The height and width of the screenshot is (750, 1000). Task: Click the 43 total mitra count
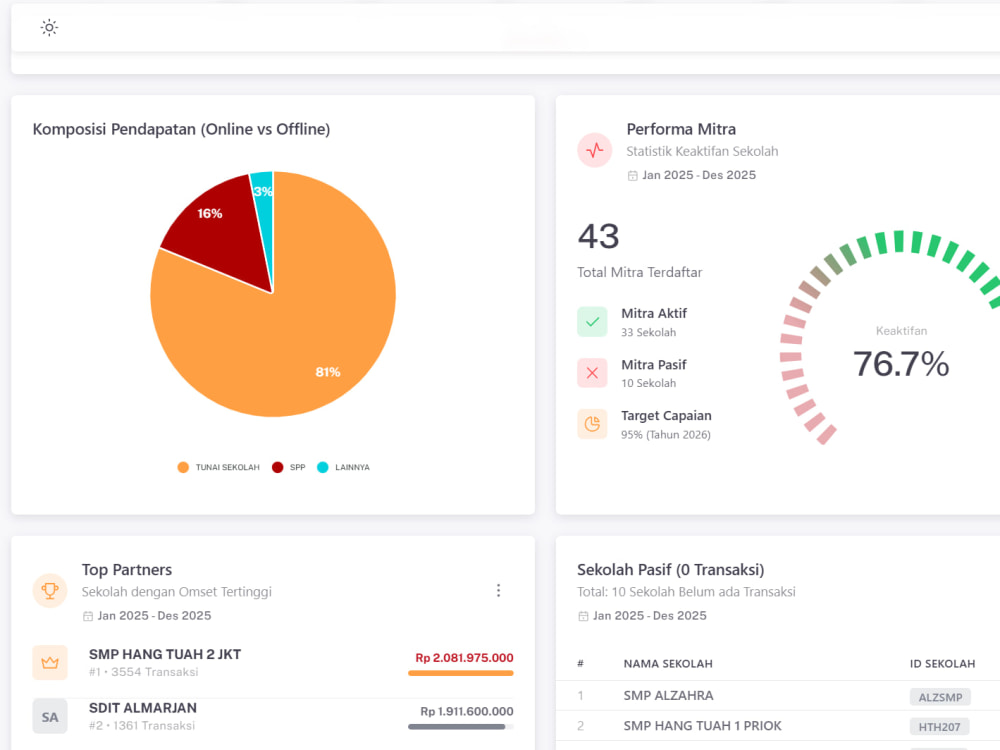598,237
